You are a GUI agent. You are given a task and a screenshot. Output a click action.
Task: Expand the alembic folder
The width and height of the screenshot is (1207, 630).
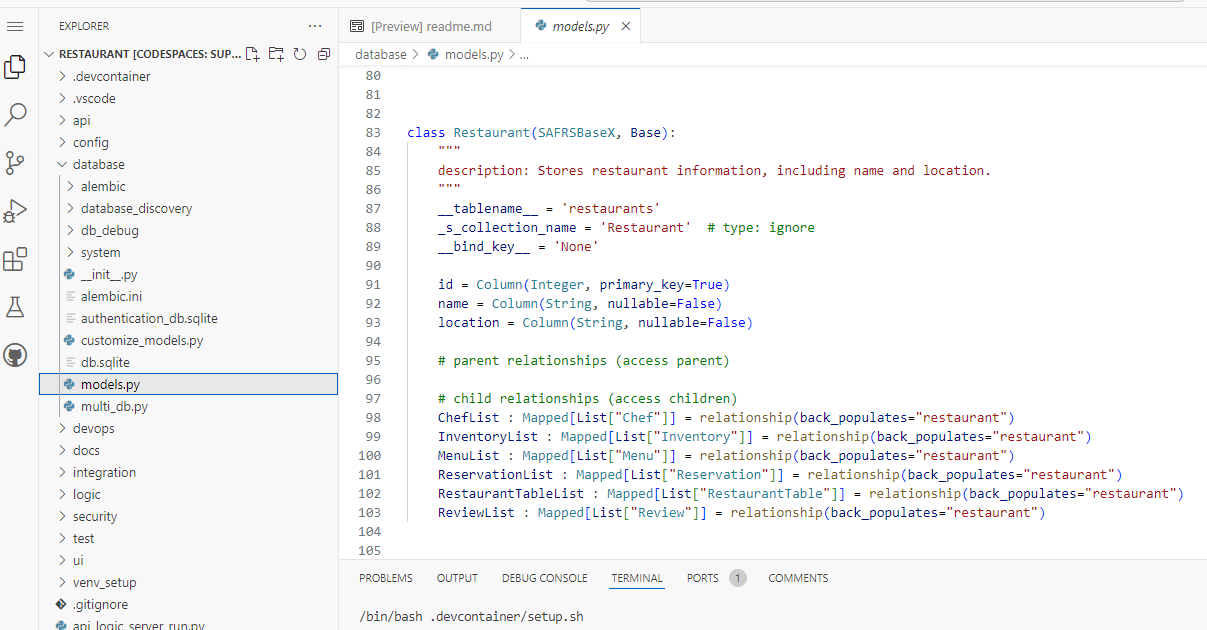103,186
